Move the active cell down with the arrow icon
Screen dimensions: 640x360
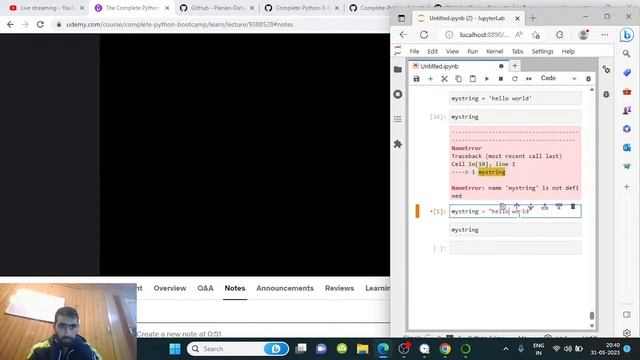point(531,207)
